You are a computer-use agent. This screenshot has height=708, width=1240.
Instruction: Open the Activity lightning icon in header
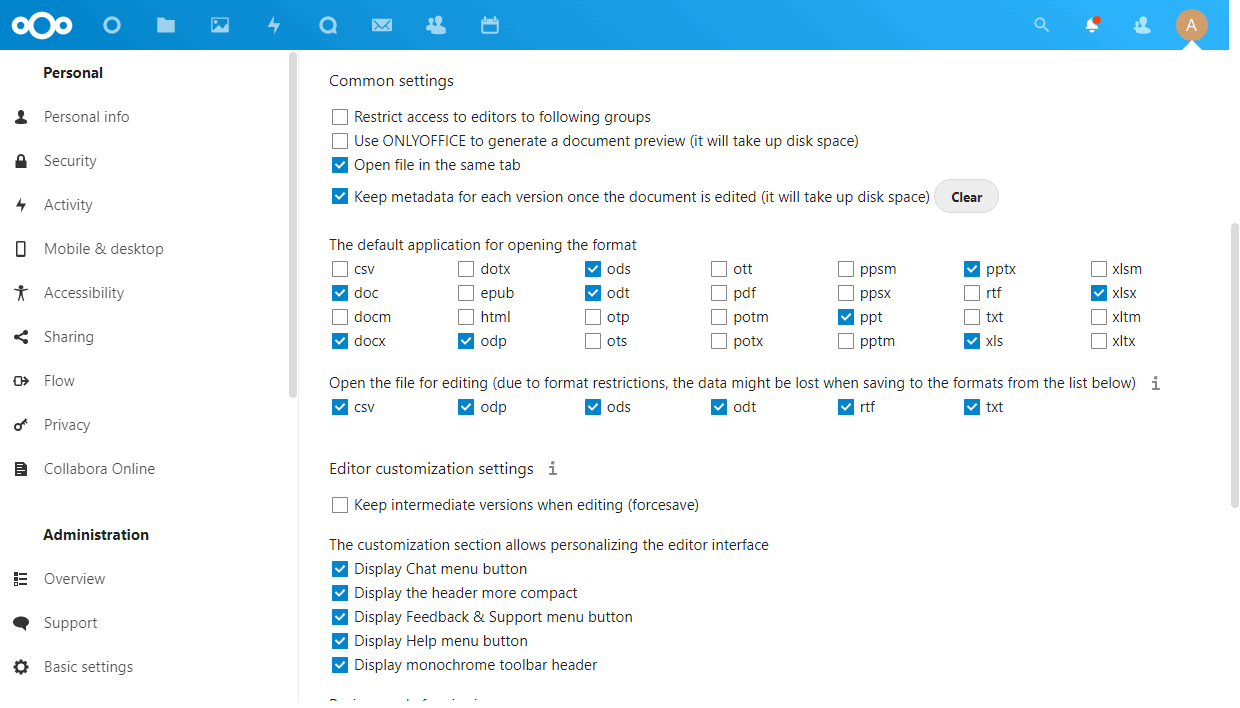coord(274,25)
